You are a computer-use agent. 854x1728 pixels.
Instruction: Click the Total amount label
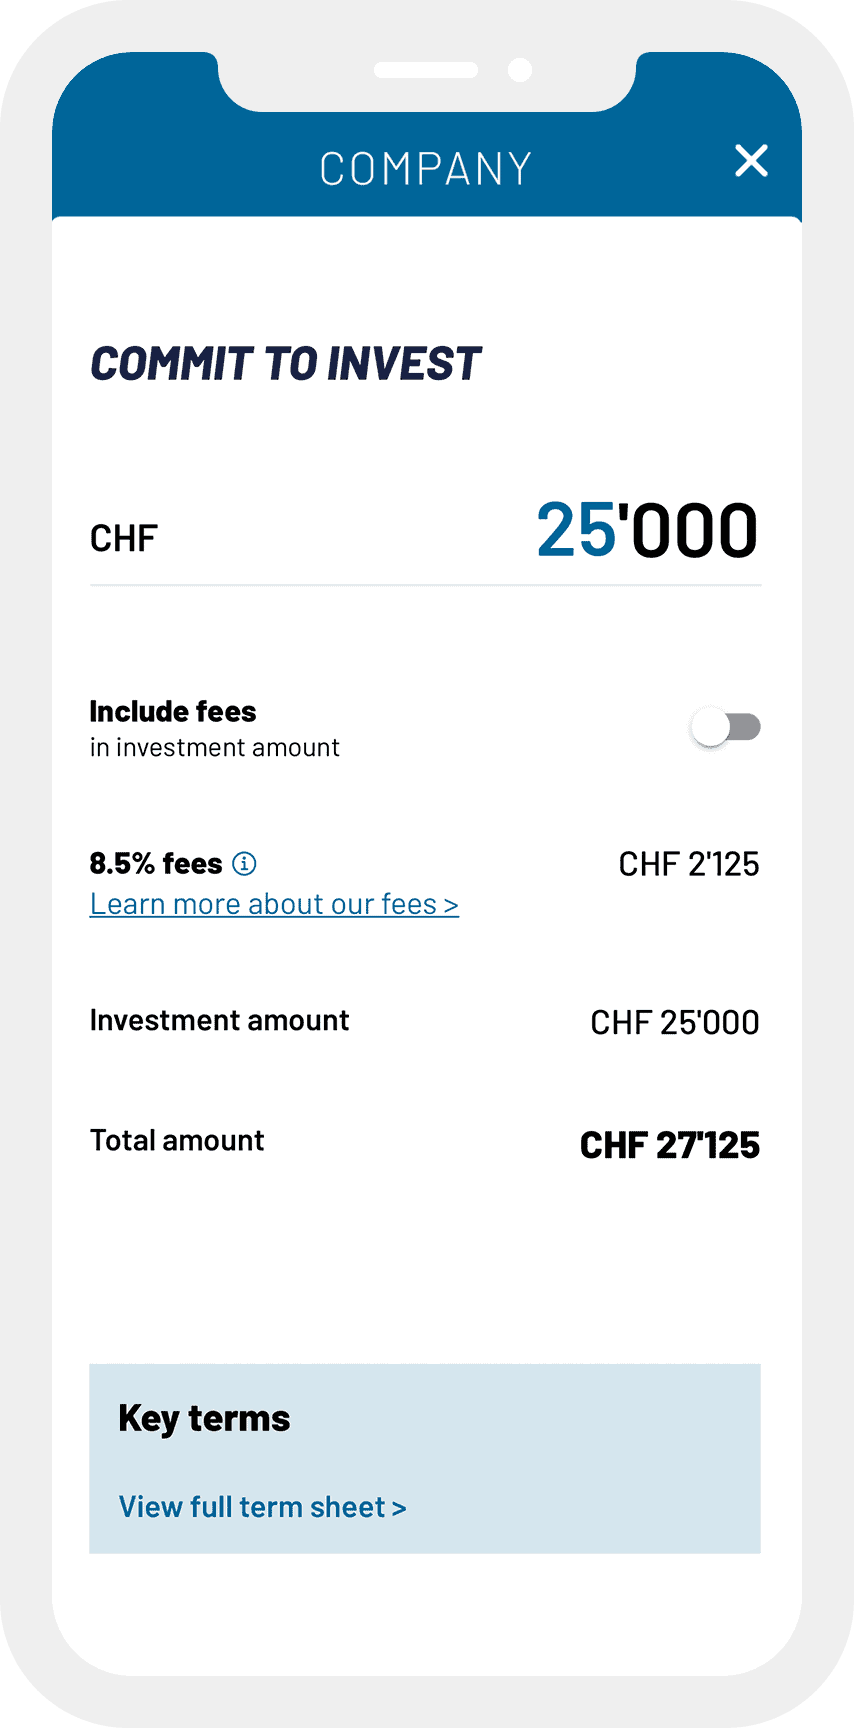click(177, 1140)
